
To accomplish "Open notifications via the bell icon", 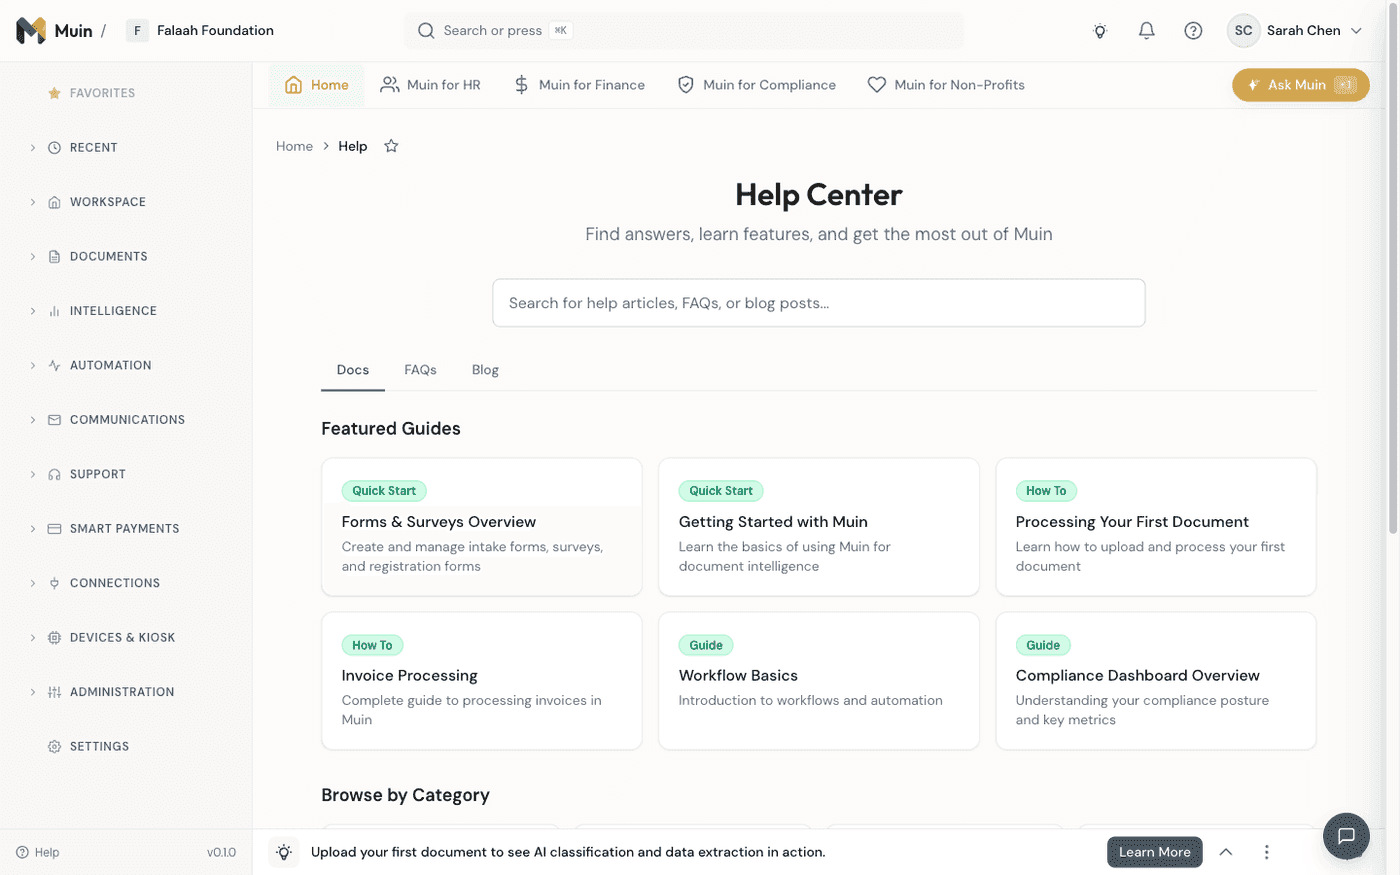I will tap(1146, 31).
